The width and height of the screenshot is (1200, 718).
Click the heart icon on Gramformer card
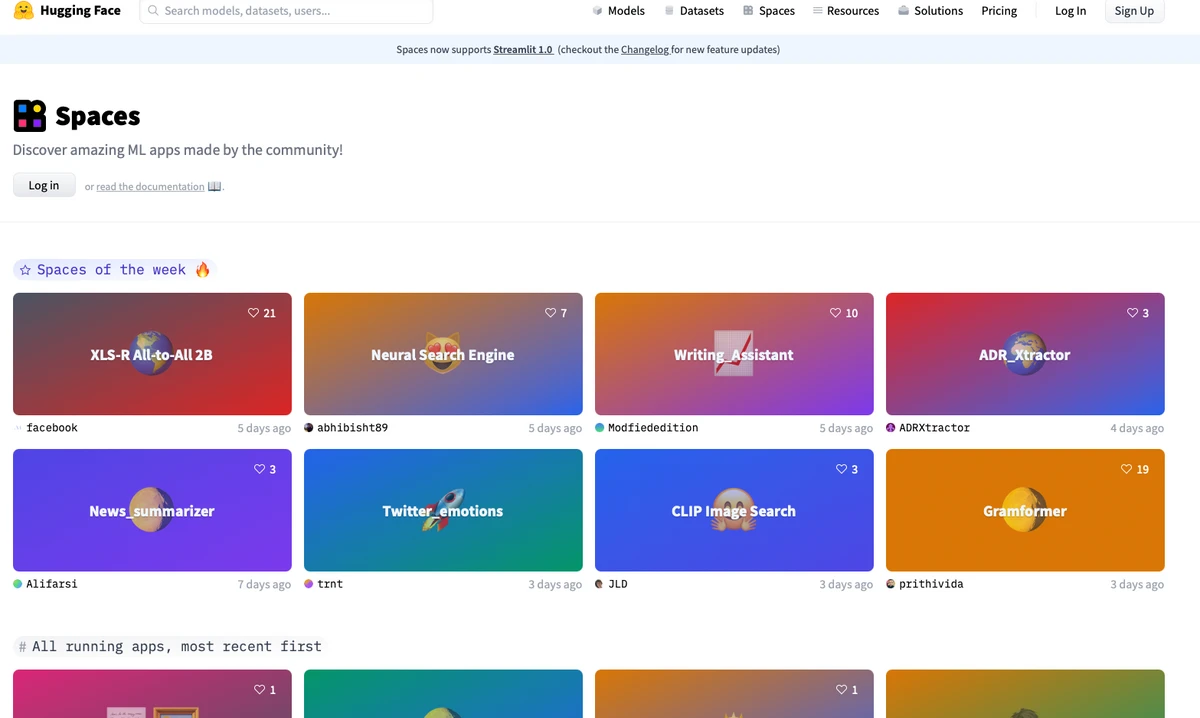(1126, 469)
